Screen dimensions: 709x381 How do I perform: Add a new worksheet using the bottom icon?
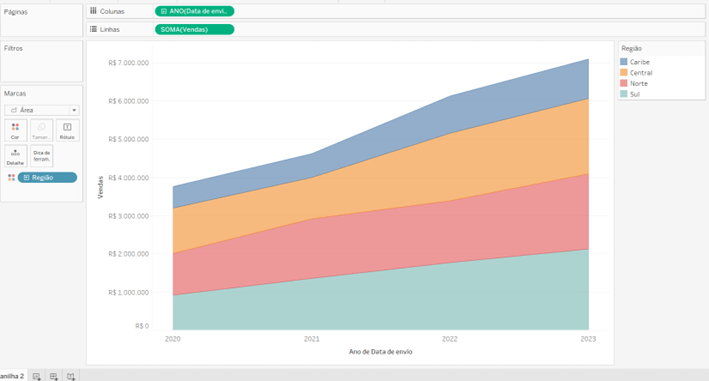pyautogui.click(x=37, y=376)
